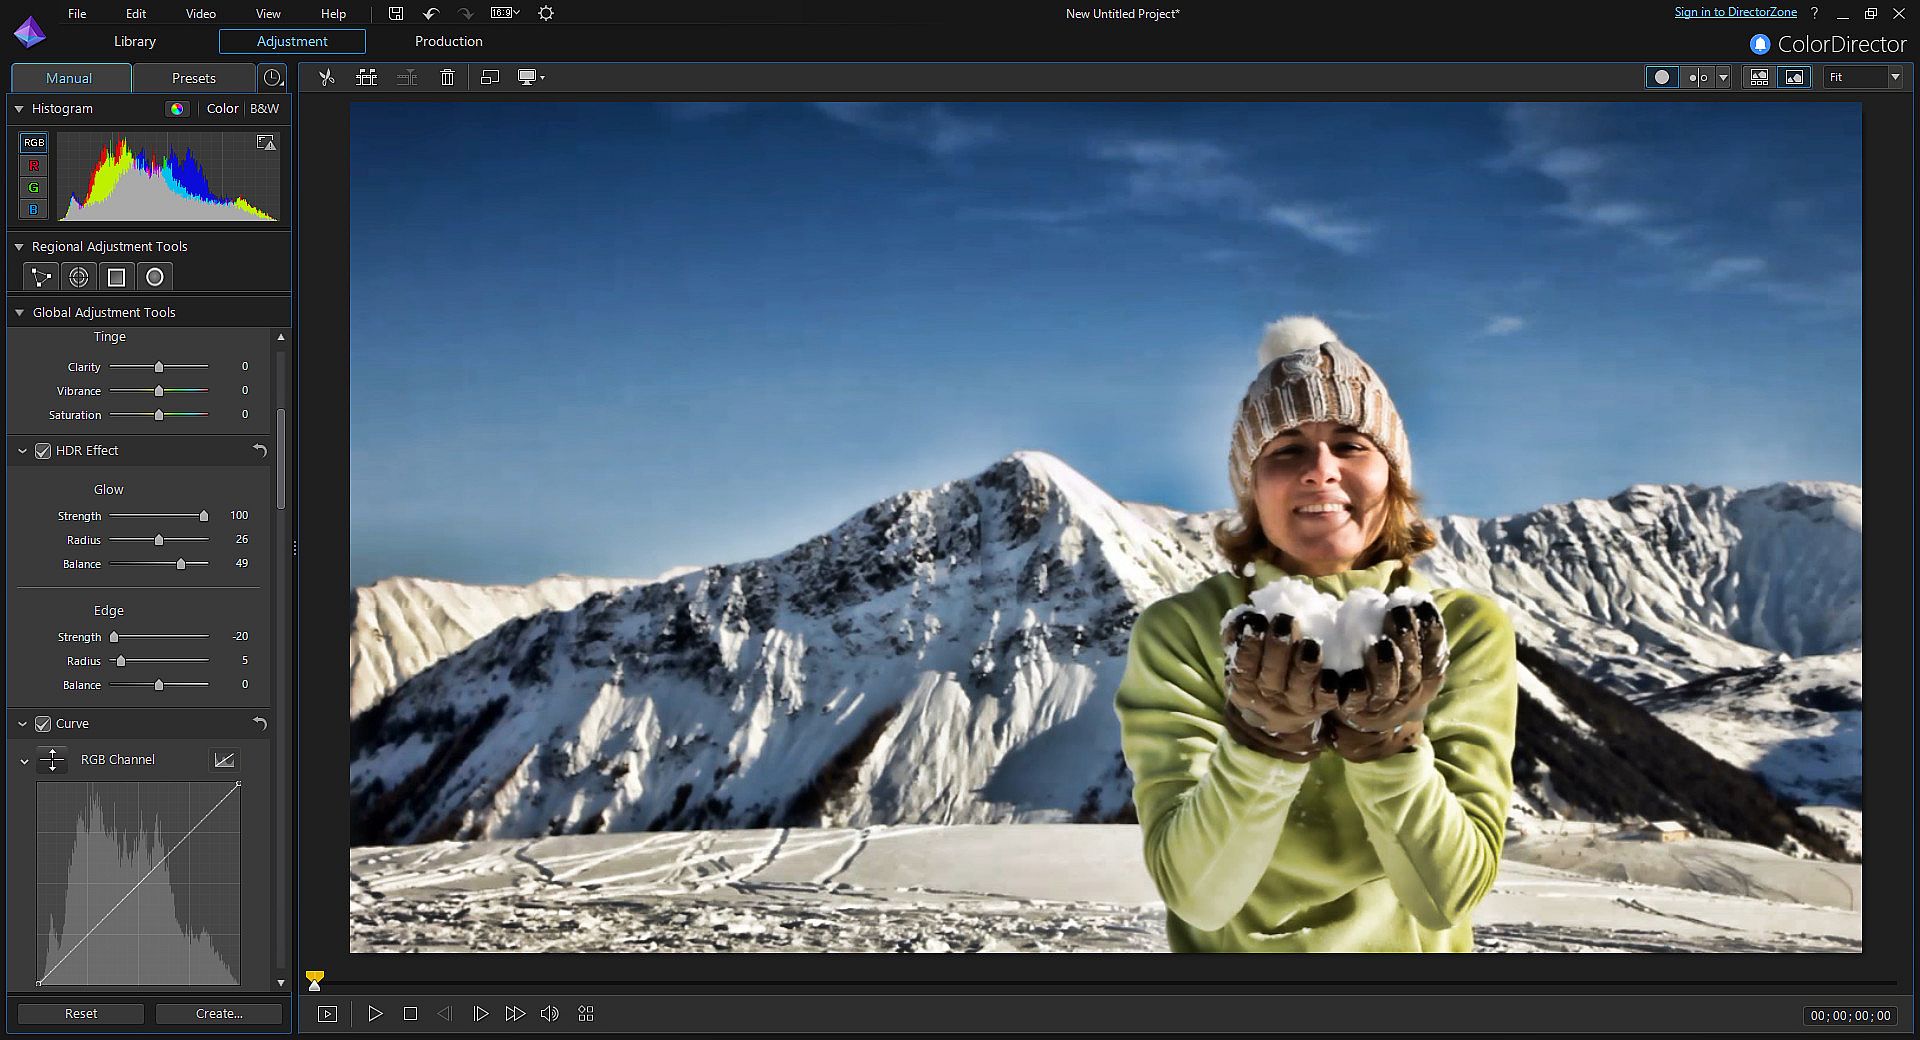Collapse the Global Adjustment Tools section
1920x1040 pixels.
pyautogui.click(x=19, y=313)
